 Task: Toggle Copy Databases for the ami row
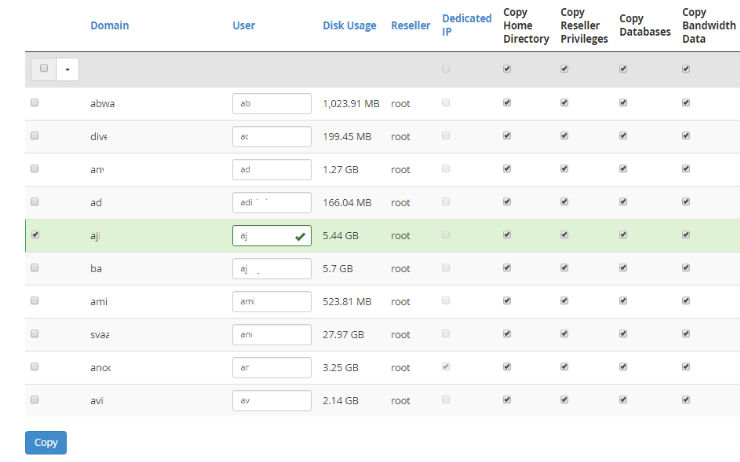pos(623,301)
